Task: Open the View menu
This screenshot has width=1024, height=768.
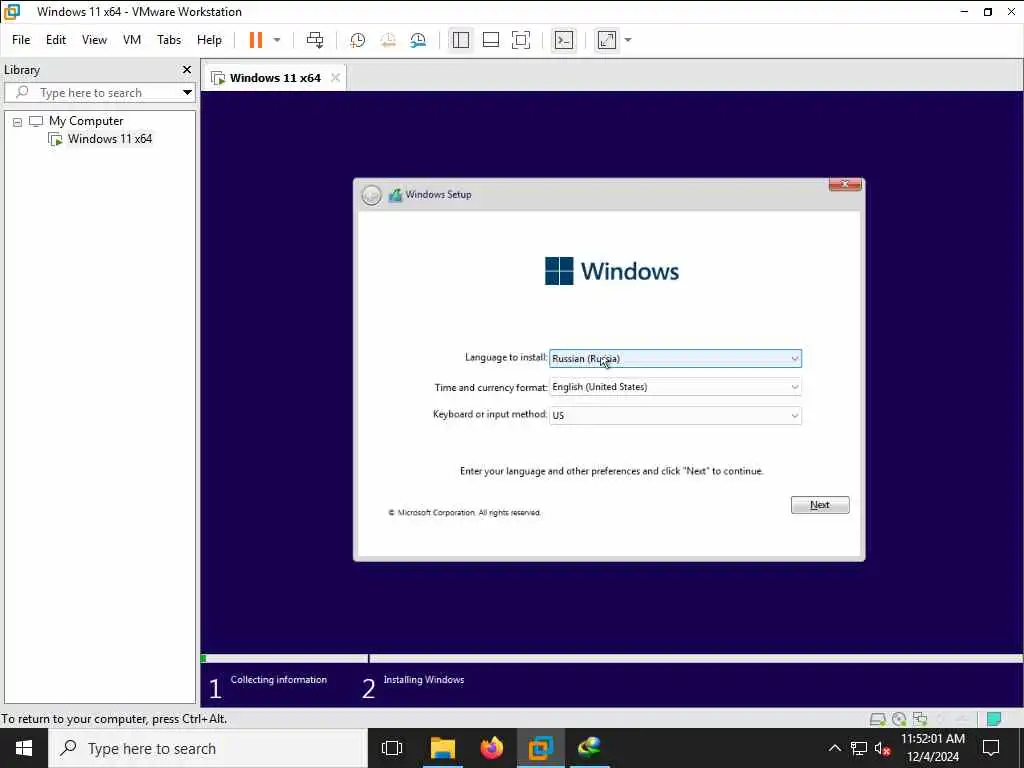Action: (x=94, y=40)
